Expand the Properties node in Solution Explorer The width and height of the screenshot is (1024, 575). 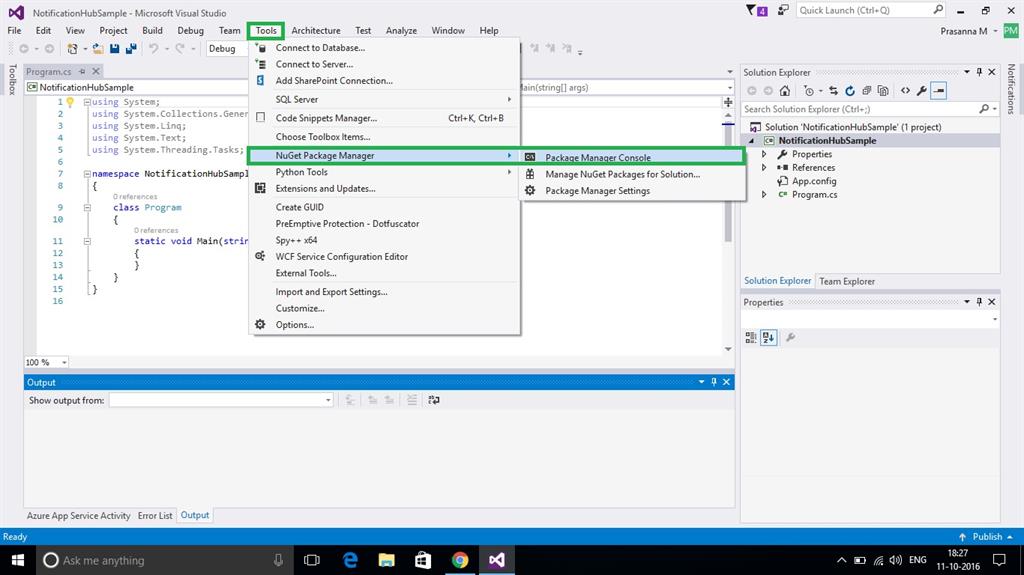click(x=764, y=154)
